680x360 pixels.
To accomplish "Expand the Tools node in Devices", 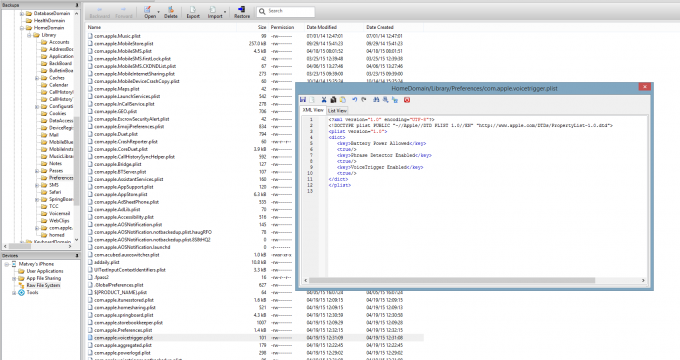I will 14,293.
